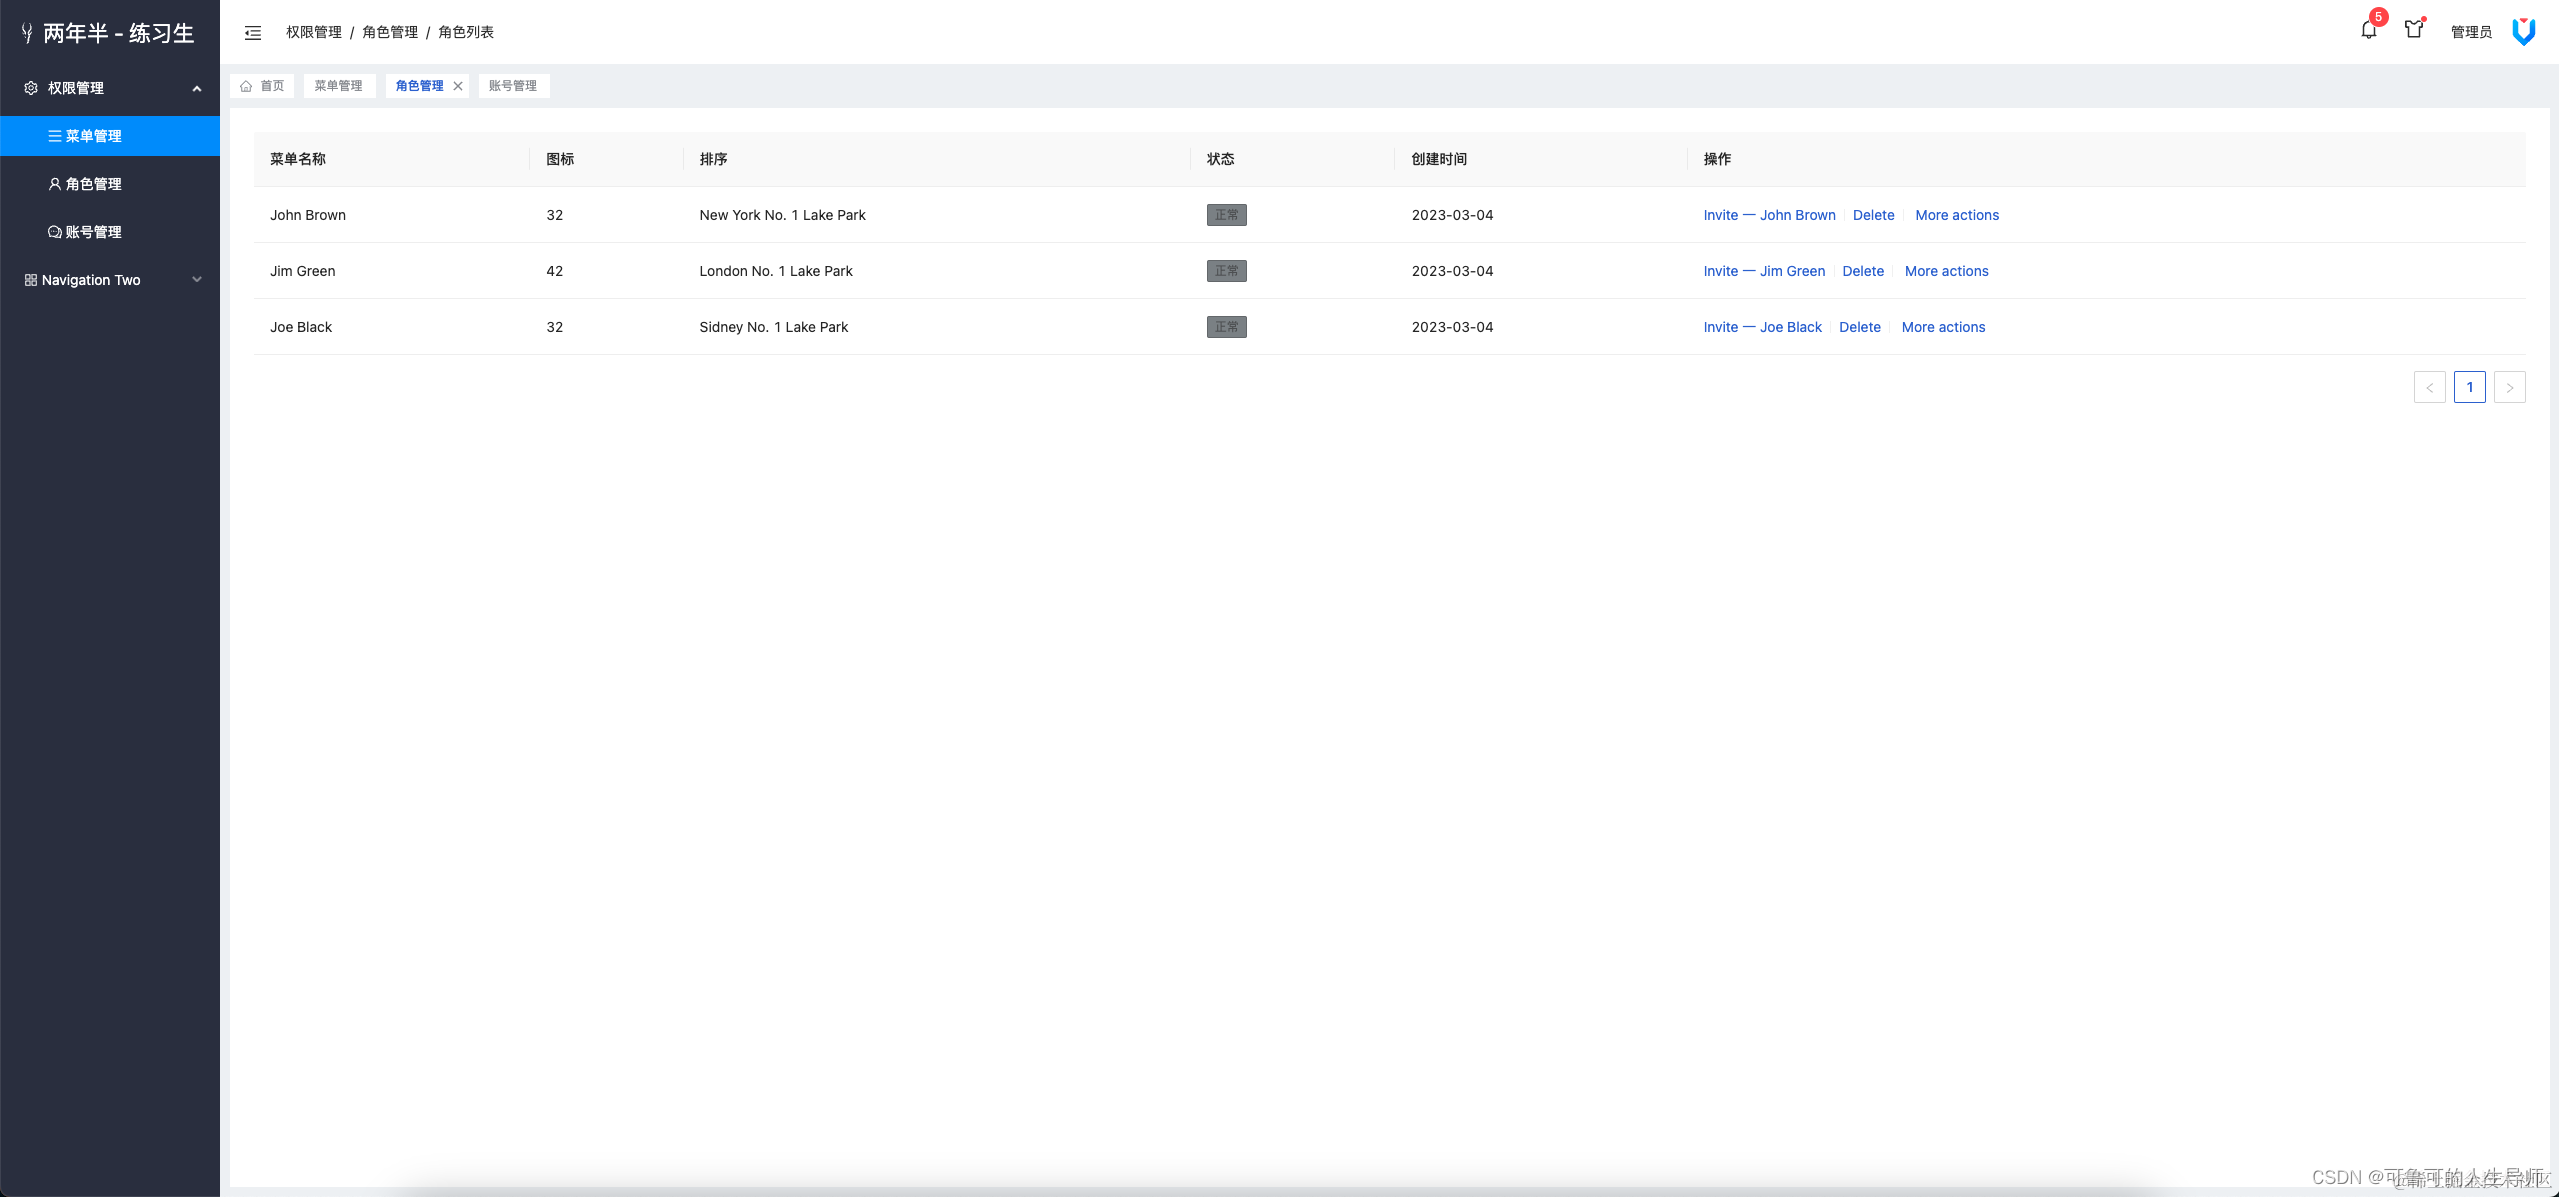Image resolution: width=2559 pixels, height=1197 pixels.
Task: Delete the Jim Green row
Action: (x=1862, y=271)
